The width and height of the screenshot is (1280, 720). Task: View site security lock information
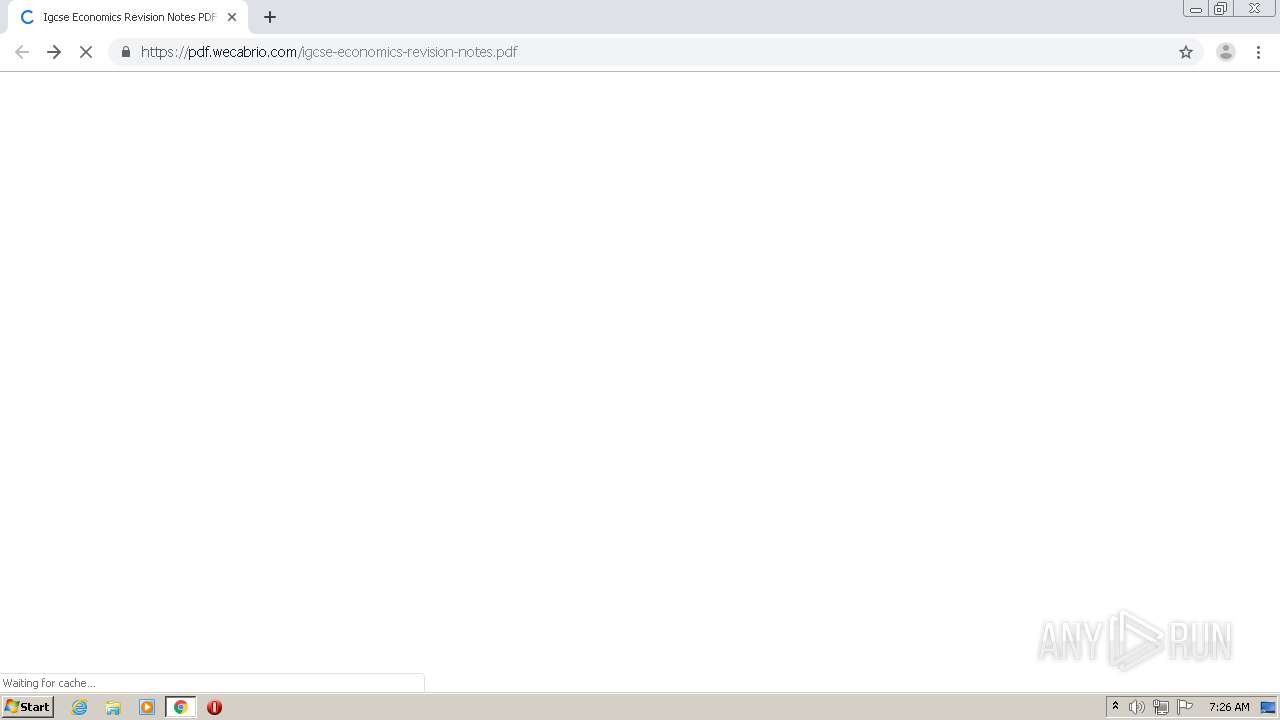[125, 52]
